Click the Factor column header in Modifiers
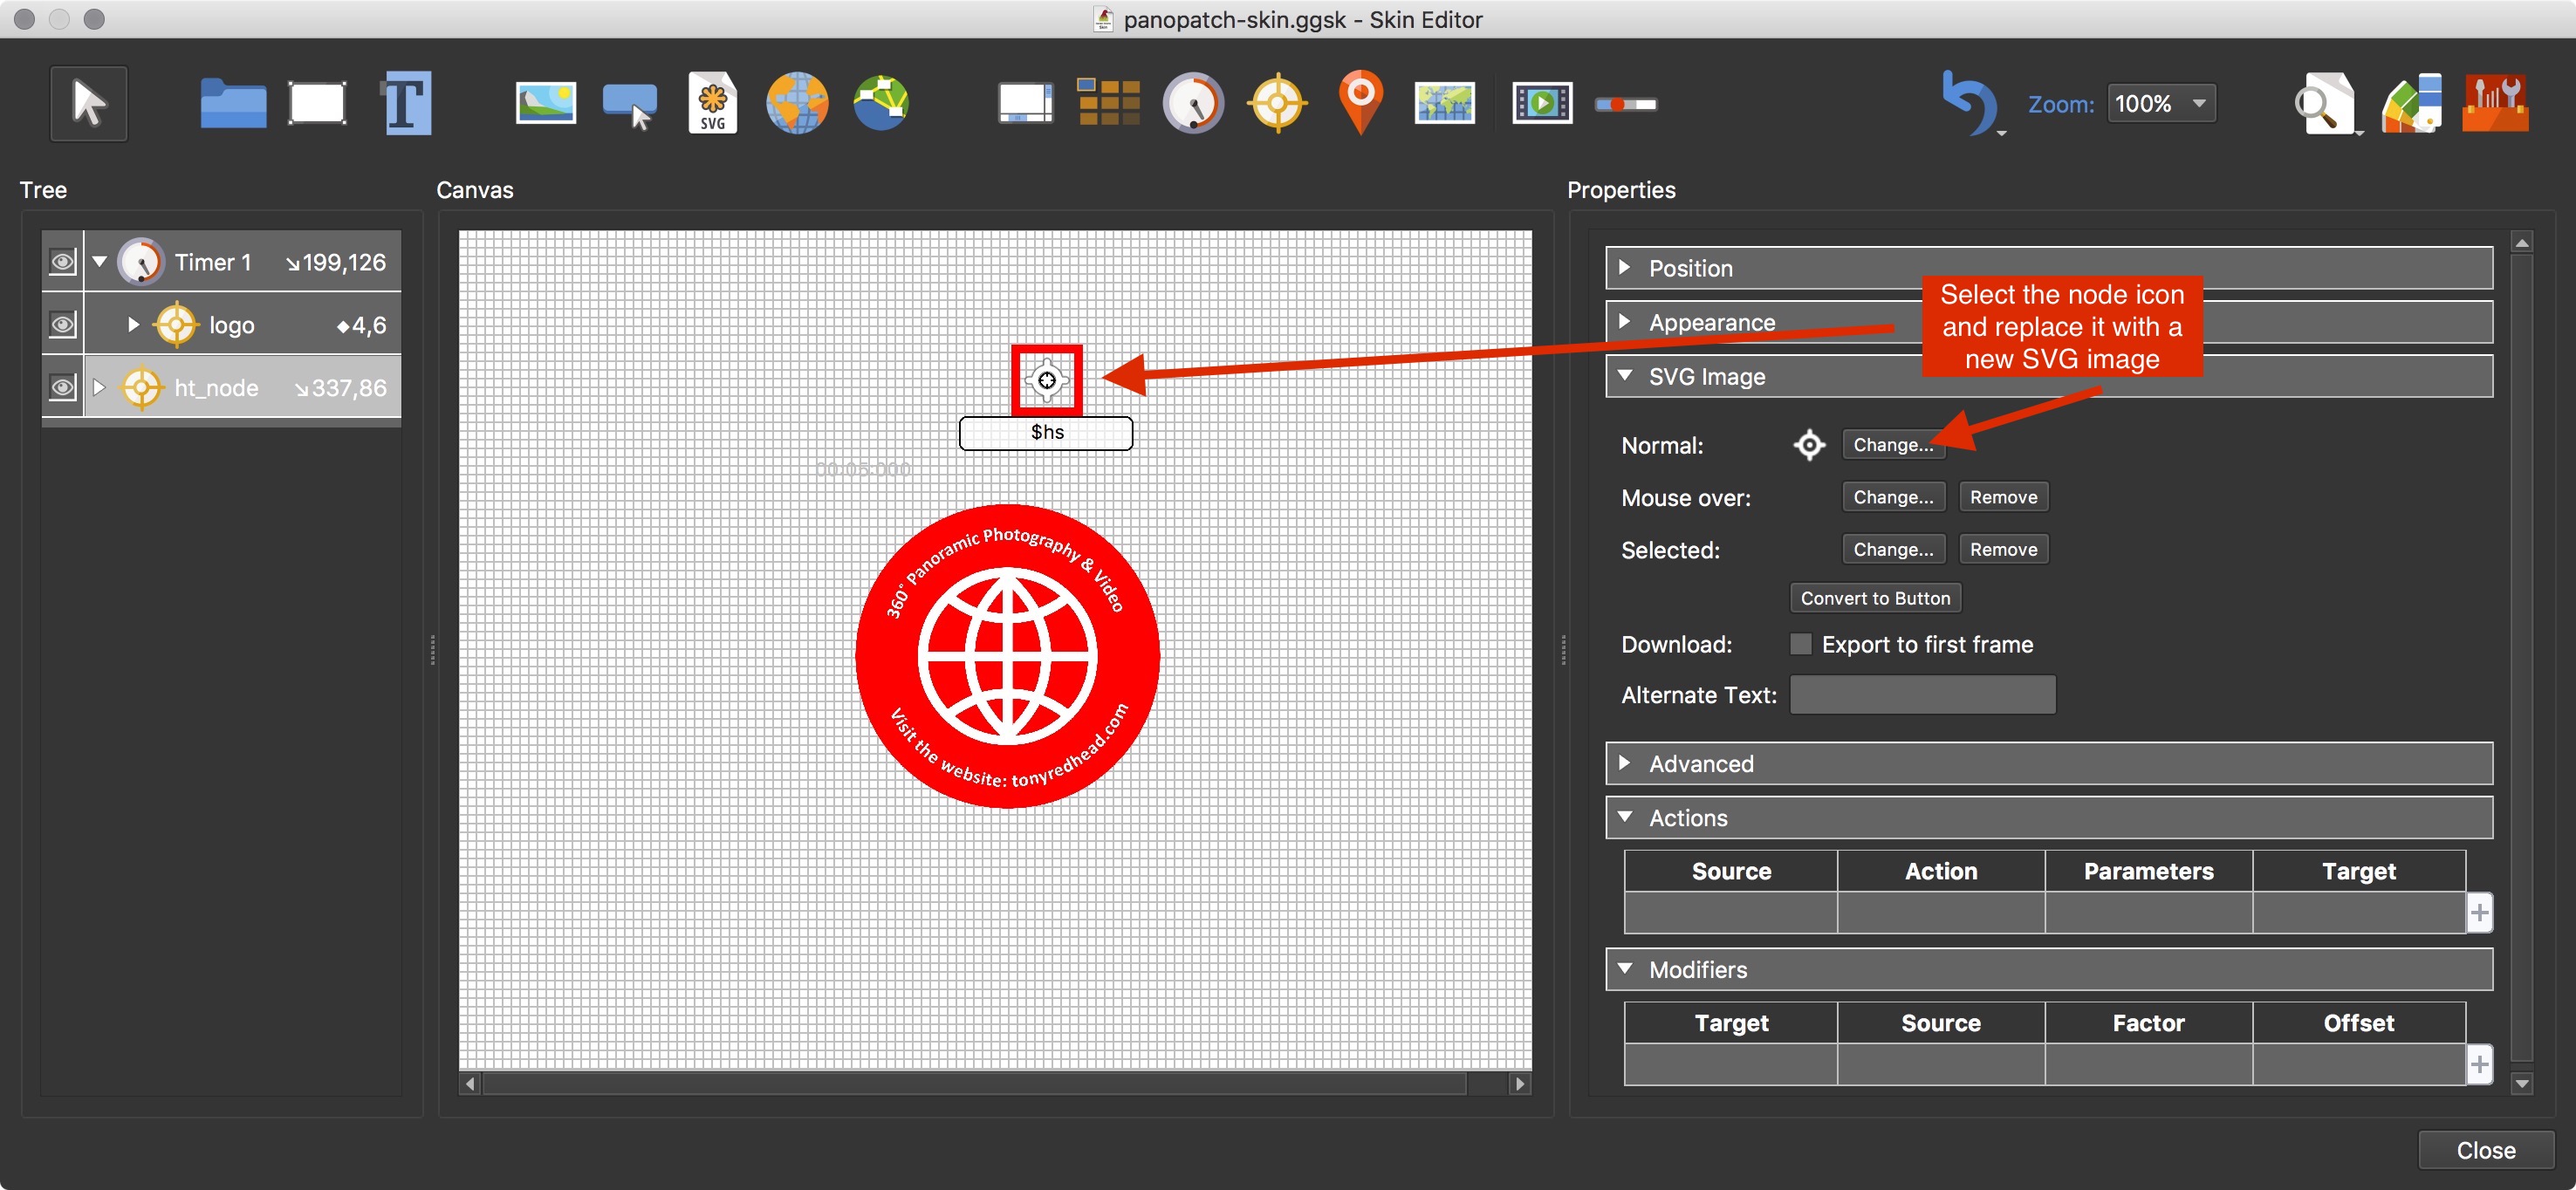The height and width of the screenshot is (1190, 2576). (2148, 1023)
